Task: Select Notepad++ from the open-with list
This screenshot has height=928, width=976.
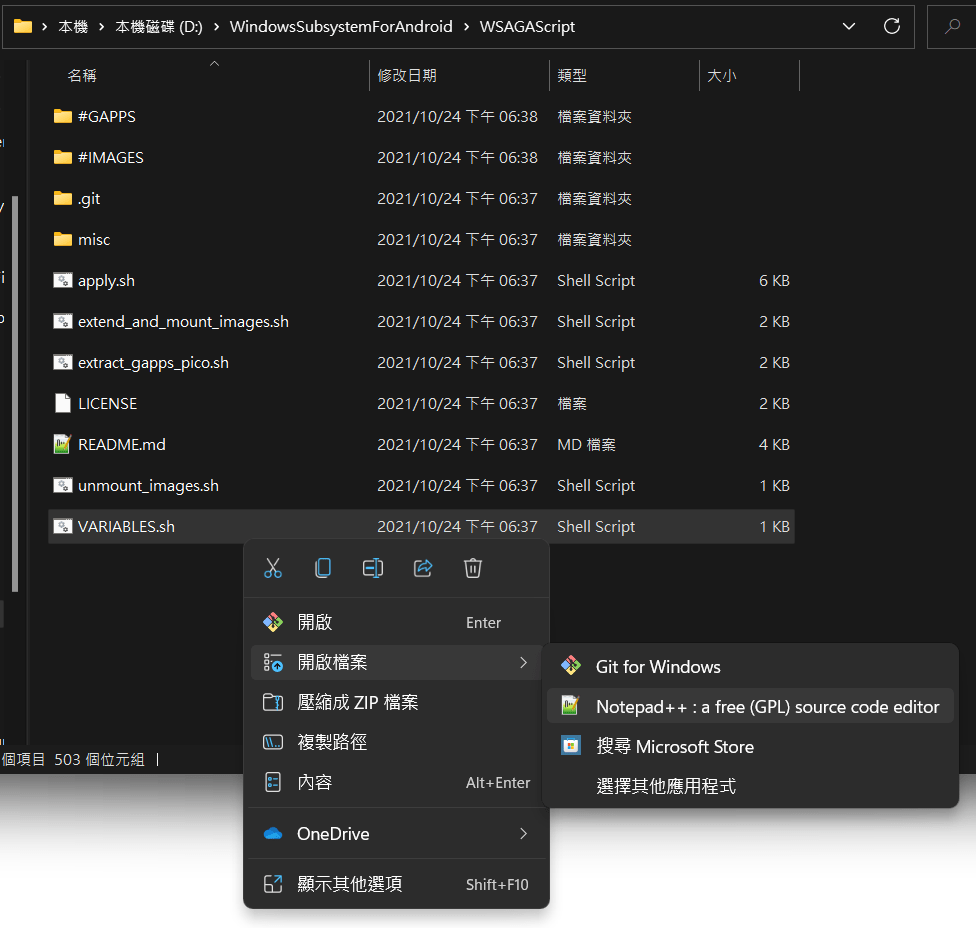Action: point(767,706)
